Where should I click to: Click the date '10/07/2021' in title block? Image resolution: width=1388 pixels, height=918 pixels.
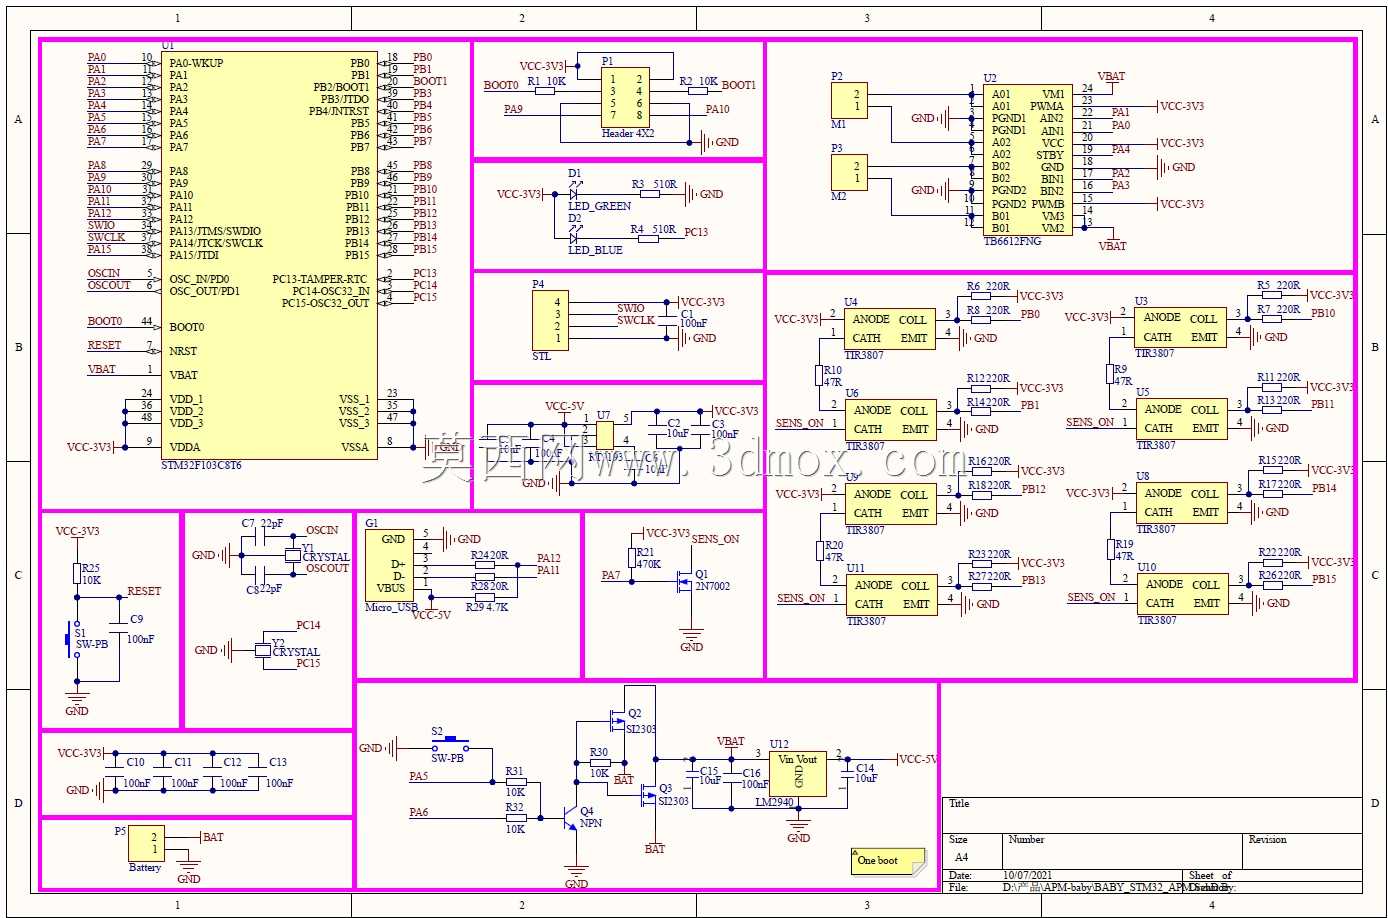(x=1029, y=876)
